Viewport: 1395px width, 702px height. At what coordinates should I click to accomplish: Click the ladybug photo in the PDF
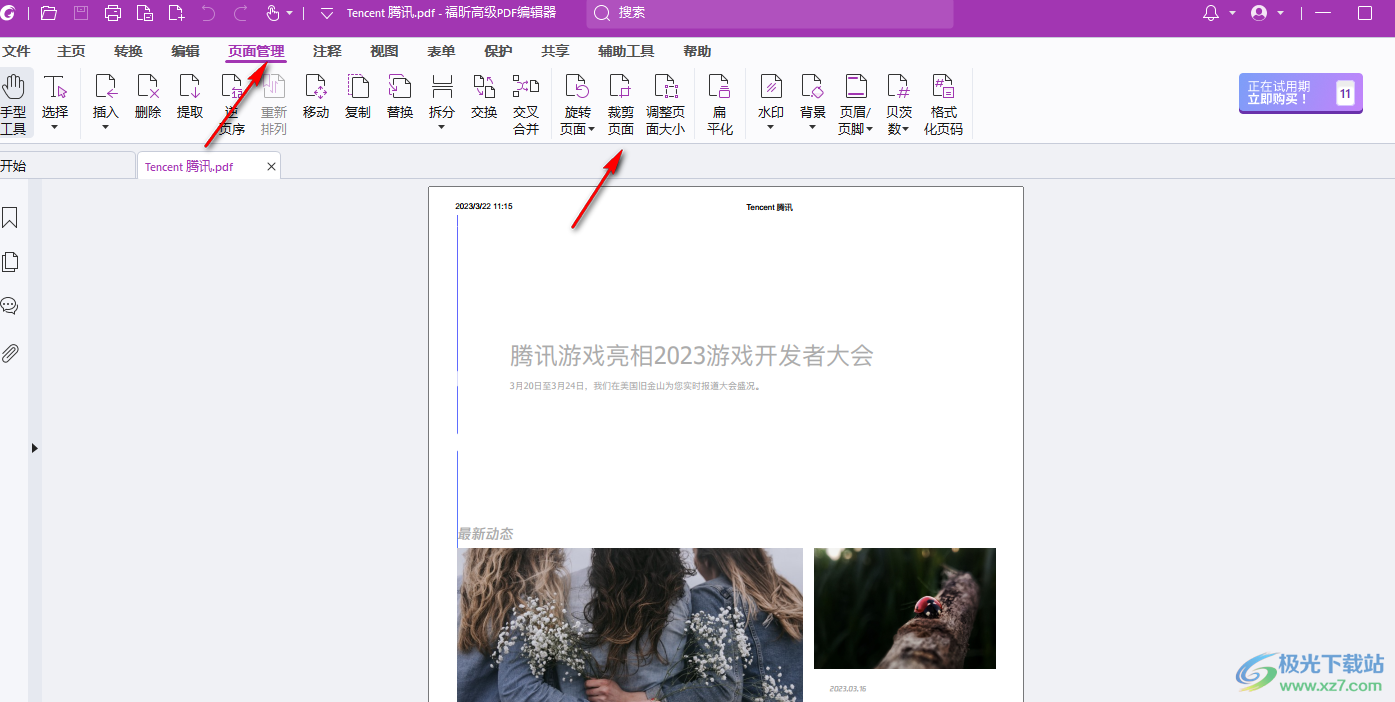click(x=905, y=608)
